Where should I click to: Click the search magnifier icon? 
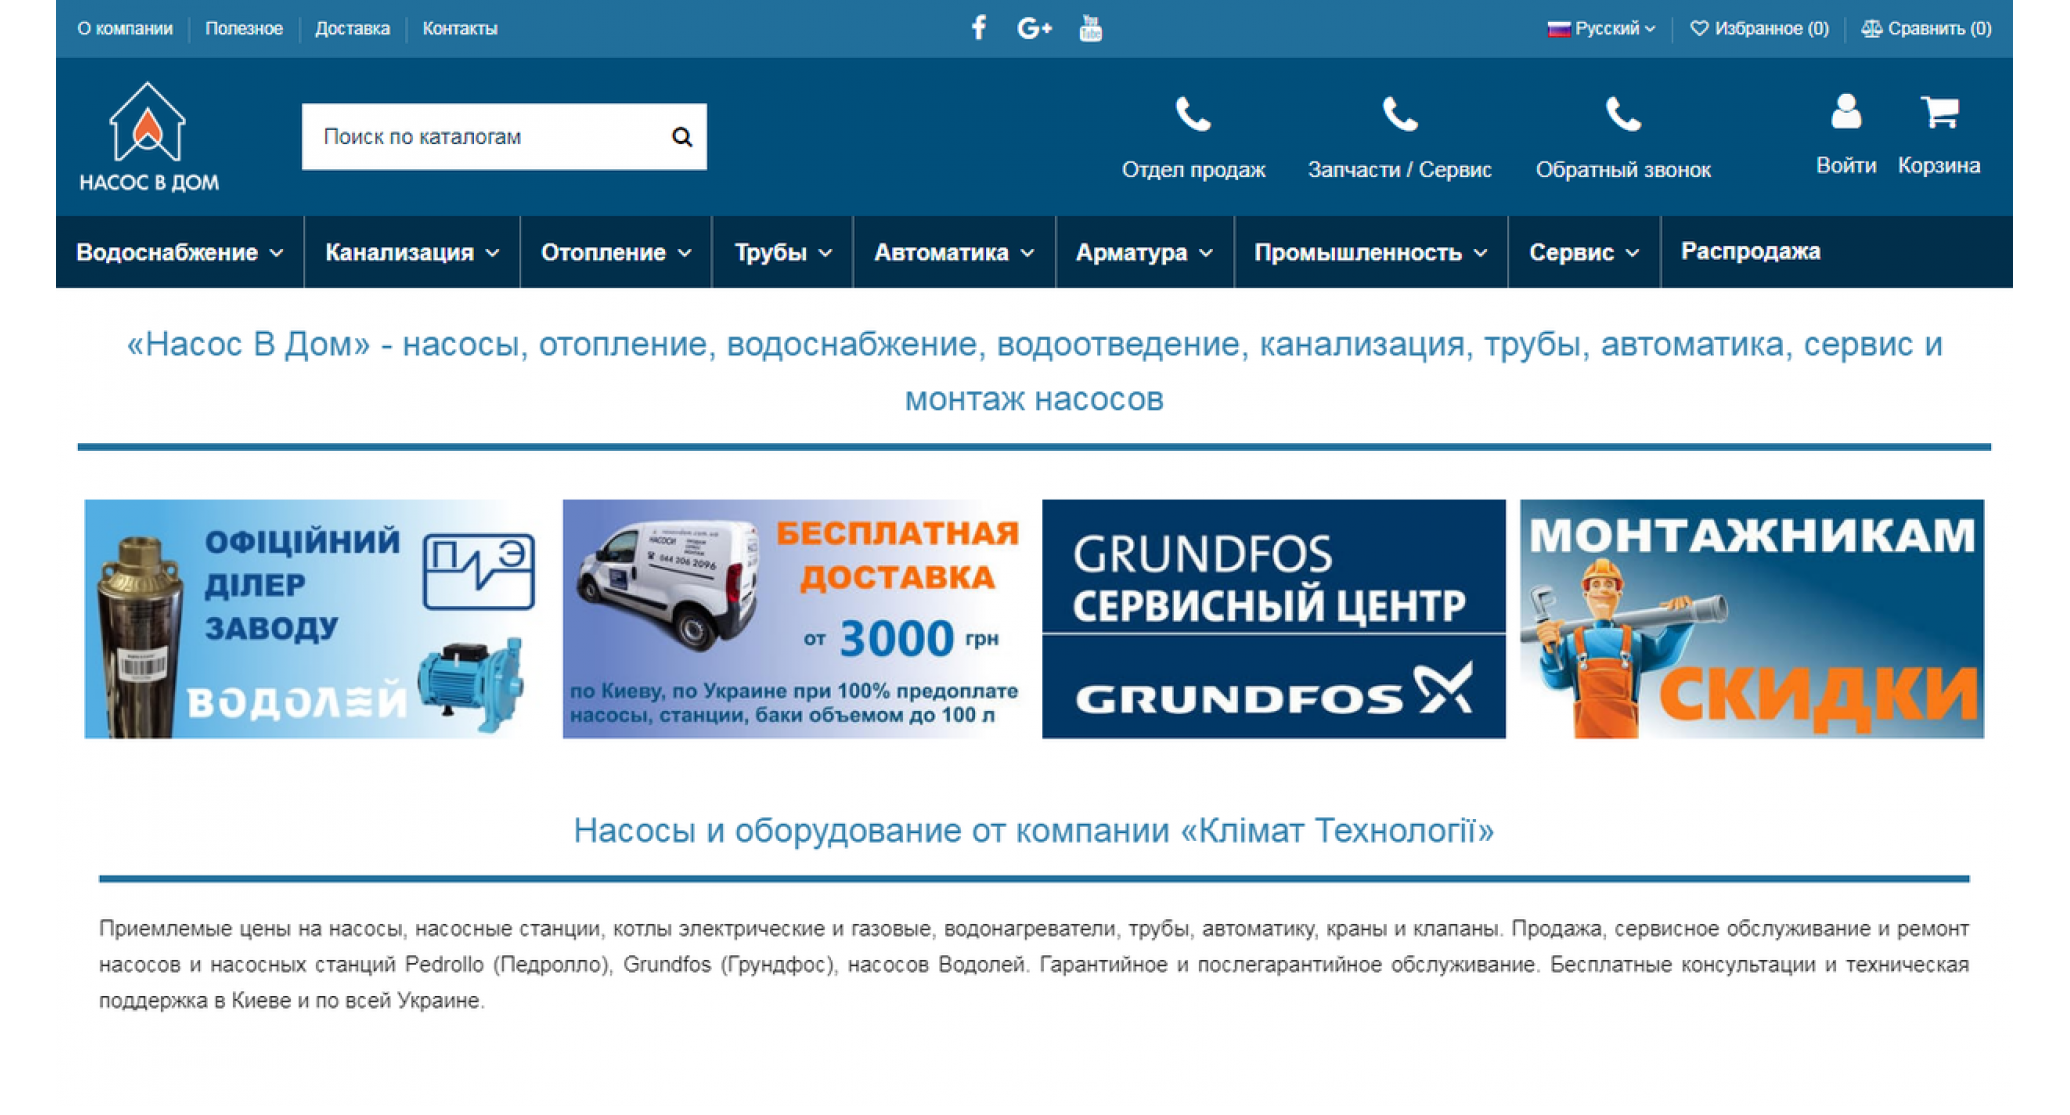coord(682,137)
